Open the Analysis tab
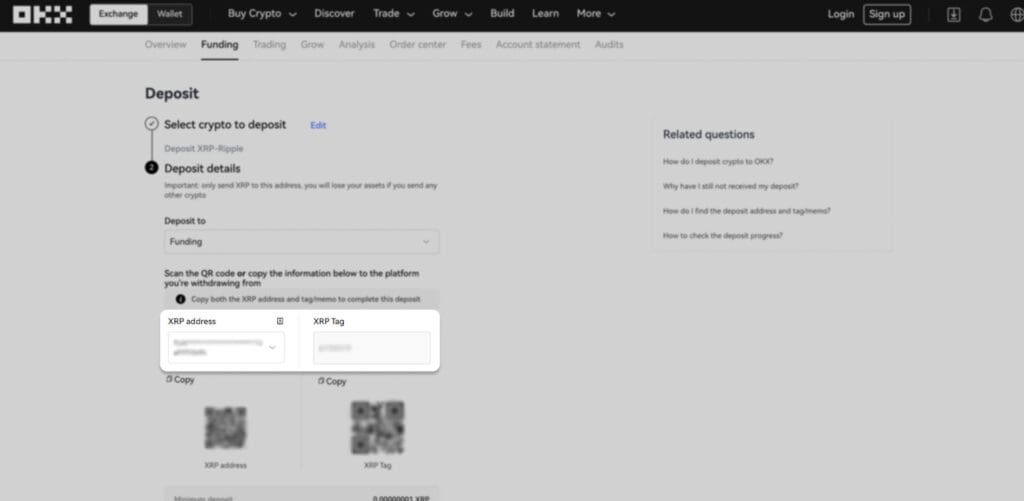 [357, 44]
